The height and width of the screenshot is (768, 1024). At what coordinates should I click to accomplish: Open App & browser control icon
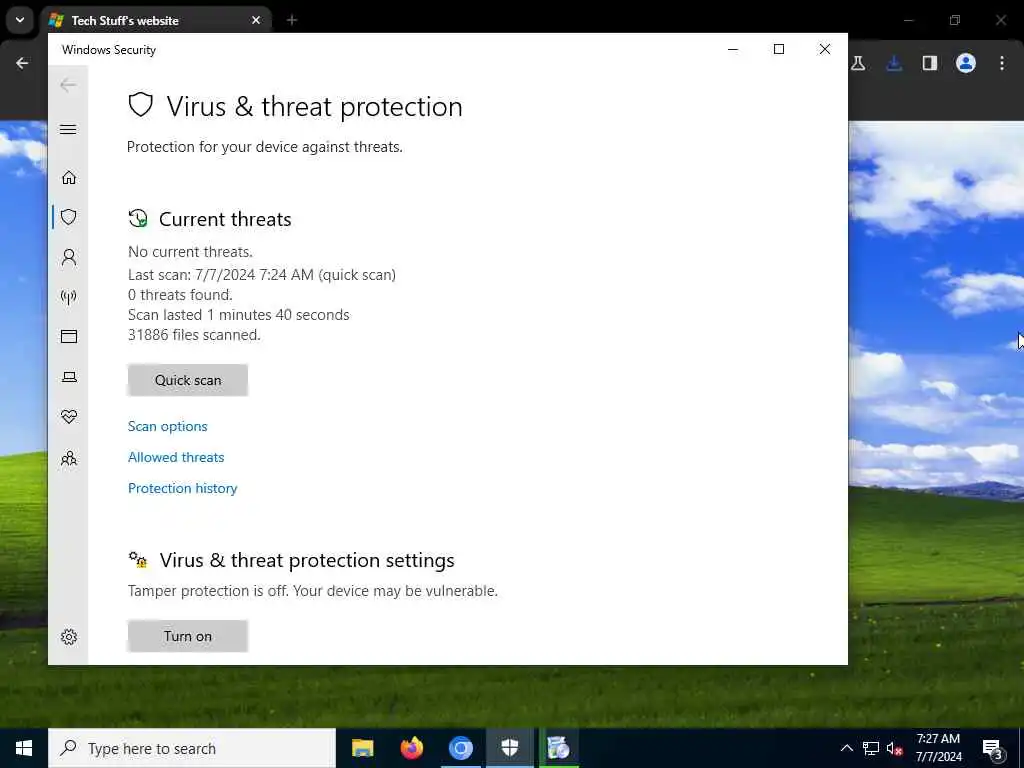(x=69, y=336)
